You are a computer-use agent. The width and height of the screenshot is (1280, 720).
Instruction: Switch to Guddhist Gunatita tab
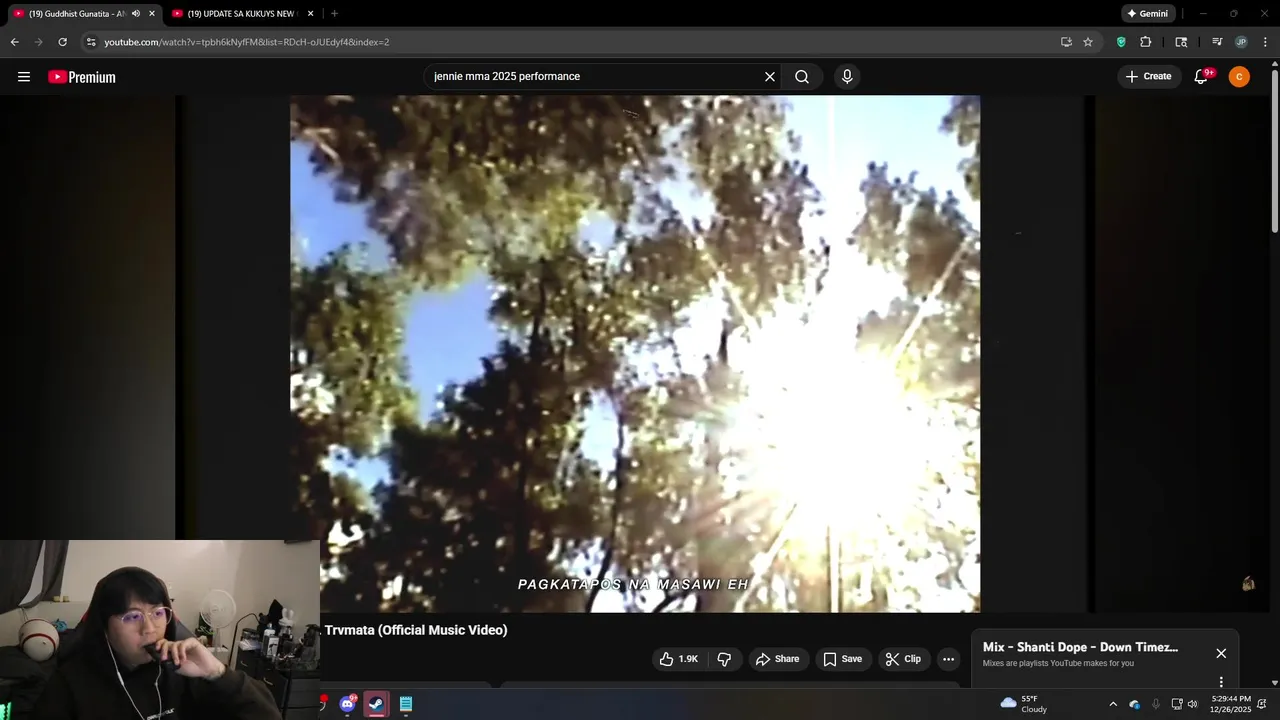(x=78, y=14)
